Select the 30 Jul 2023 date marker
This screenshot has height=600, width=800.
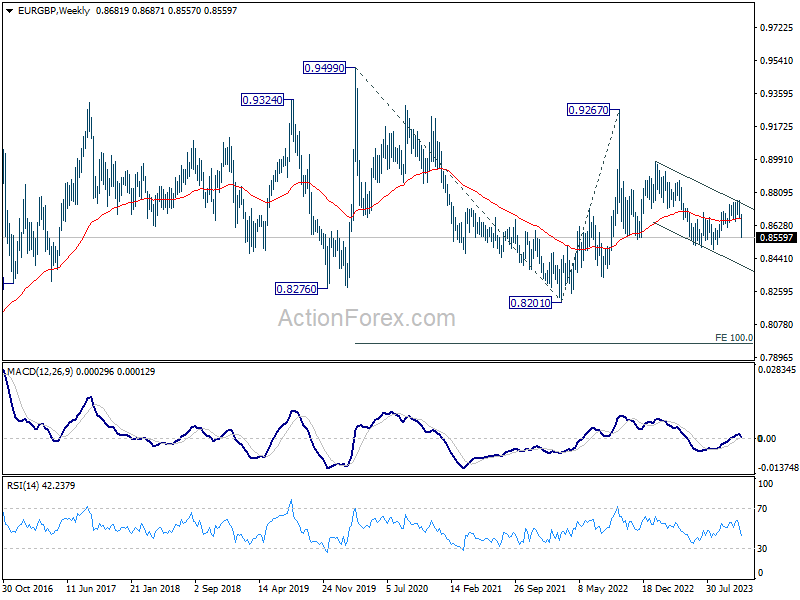point(730,589)
